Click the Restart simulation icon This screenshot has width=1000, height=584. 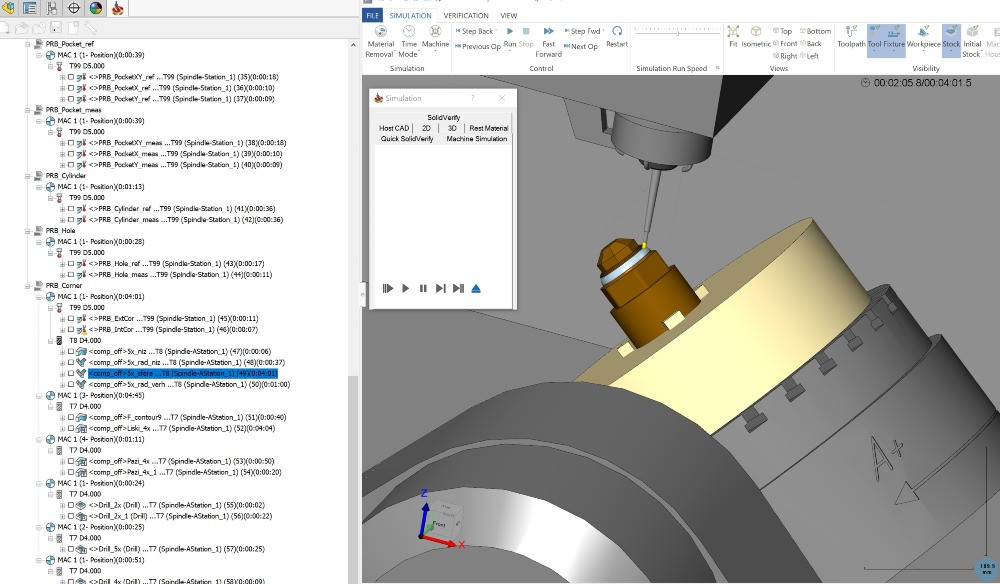616,30
